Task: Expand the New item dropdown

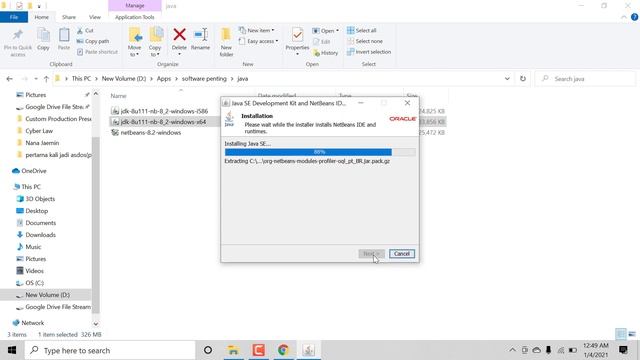Action: 257,30
